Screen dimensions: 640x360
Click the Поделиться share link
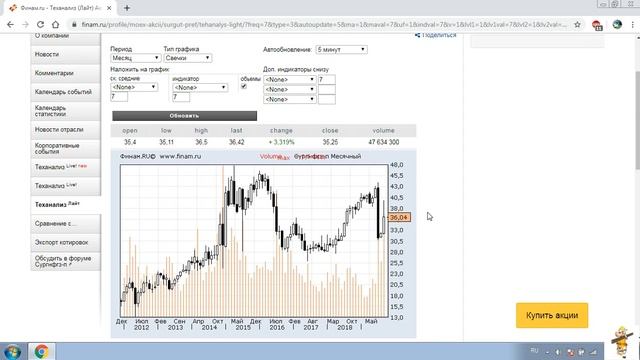click(x=436, y=36)
